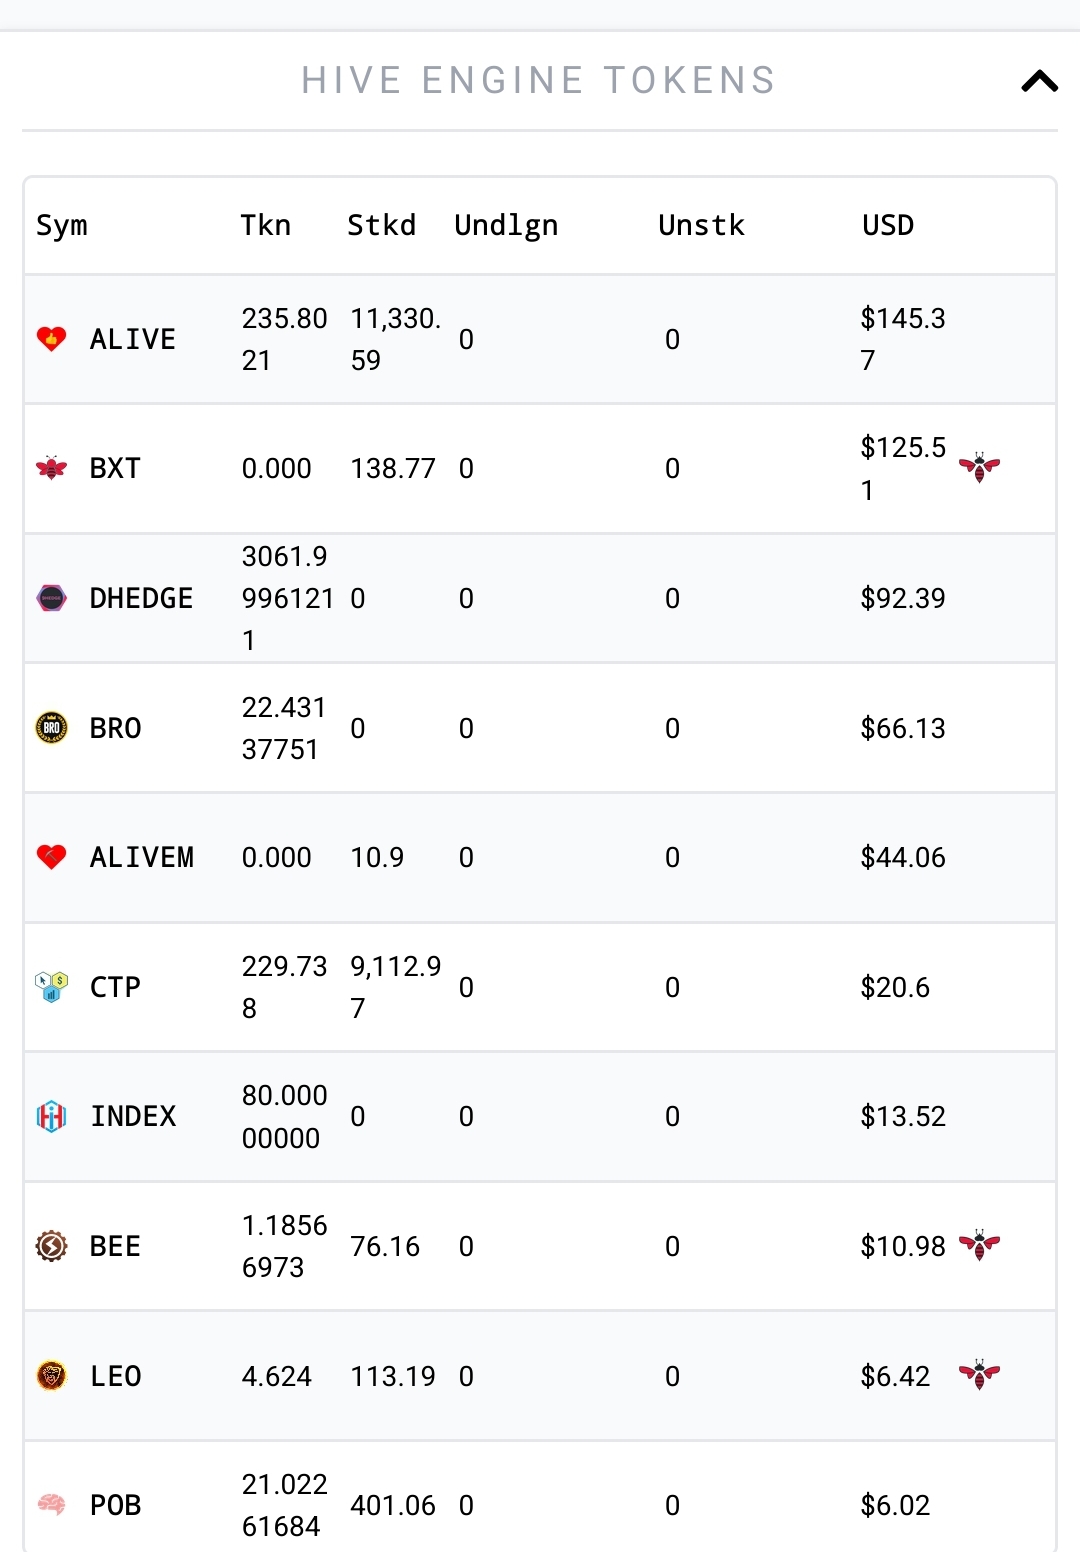
Task: Click the Undlgn column header
Action: (506, 226)
